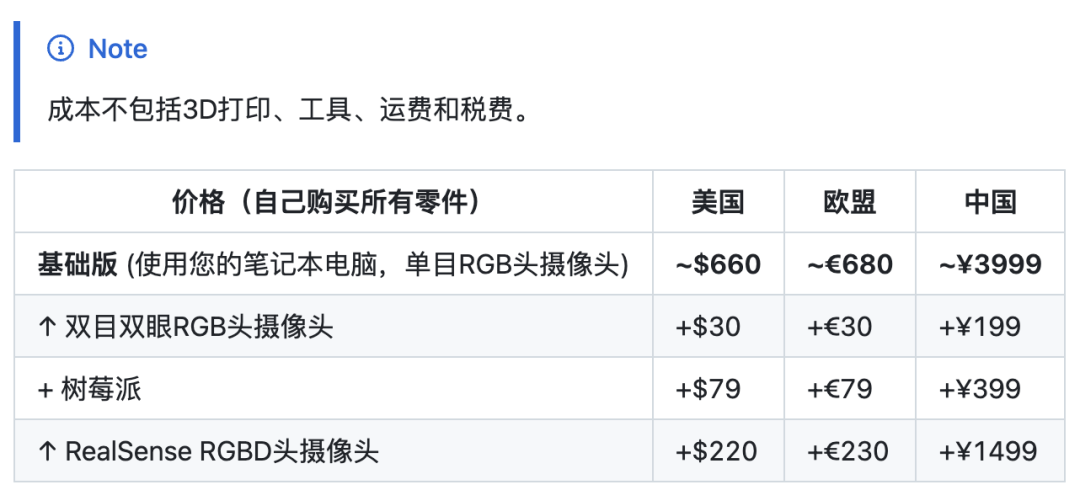Click the +$220 RealSense price cell

pos(717,451)
